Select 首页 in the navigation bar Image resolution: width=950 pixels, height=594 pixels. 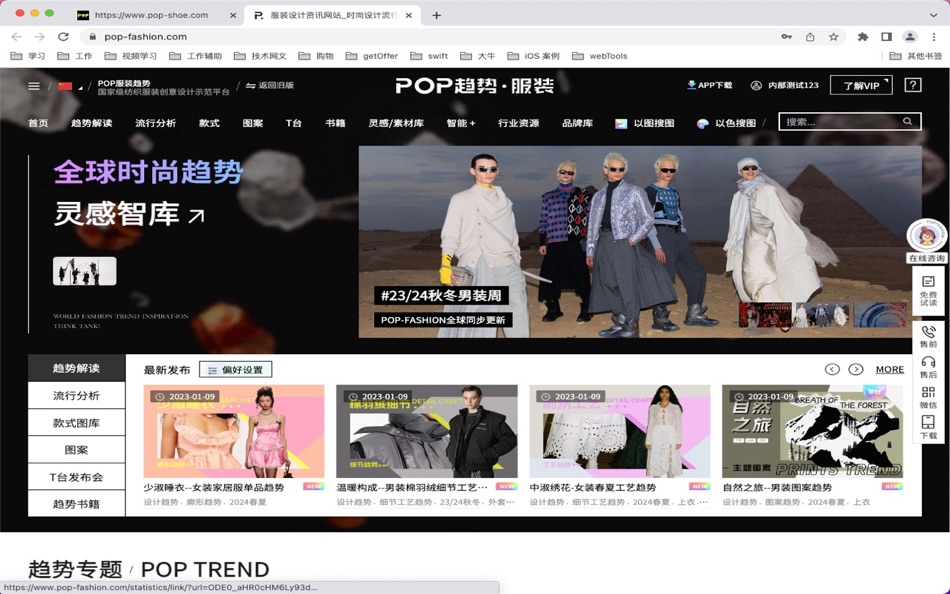pyautogui.click(x=38, y=123)
